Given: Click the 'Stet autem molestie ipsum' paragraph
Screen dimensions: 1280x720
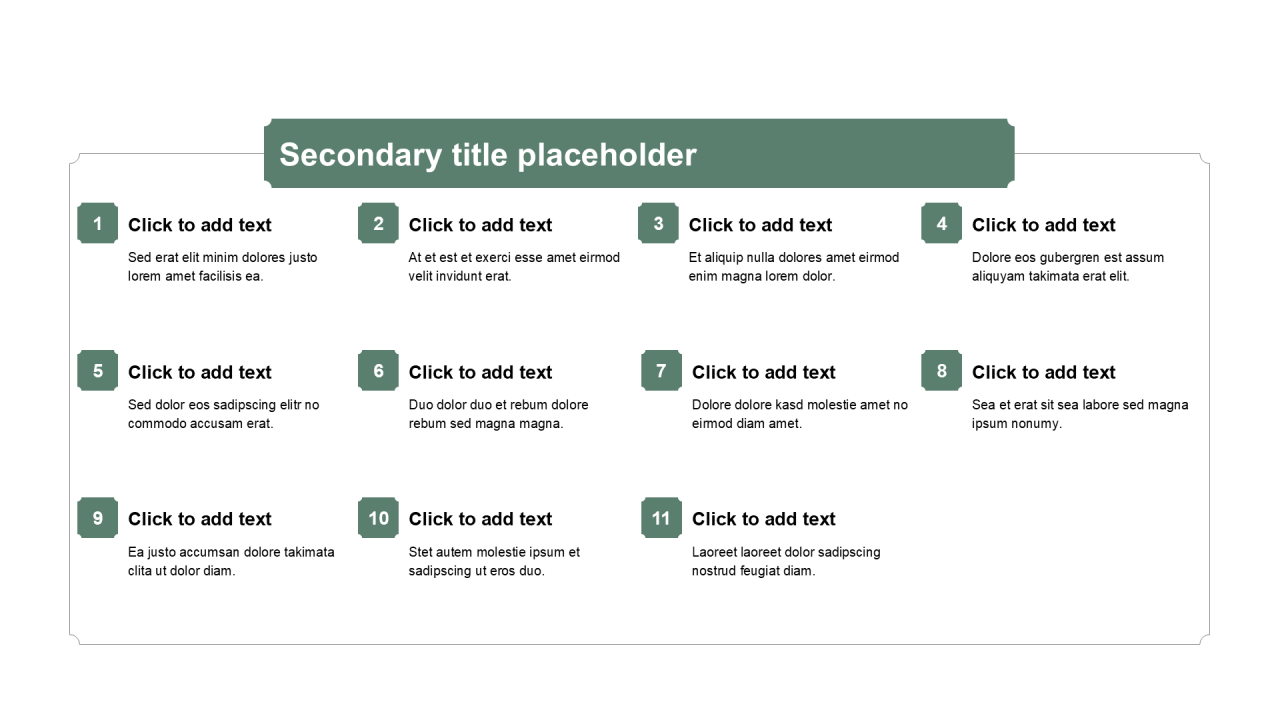Looking at the screenshot, I should 494,561.
